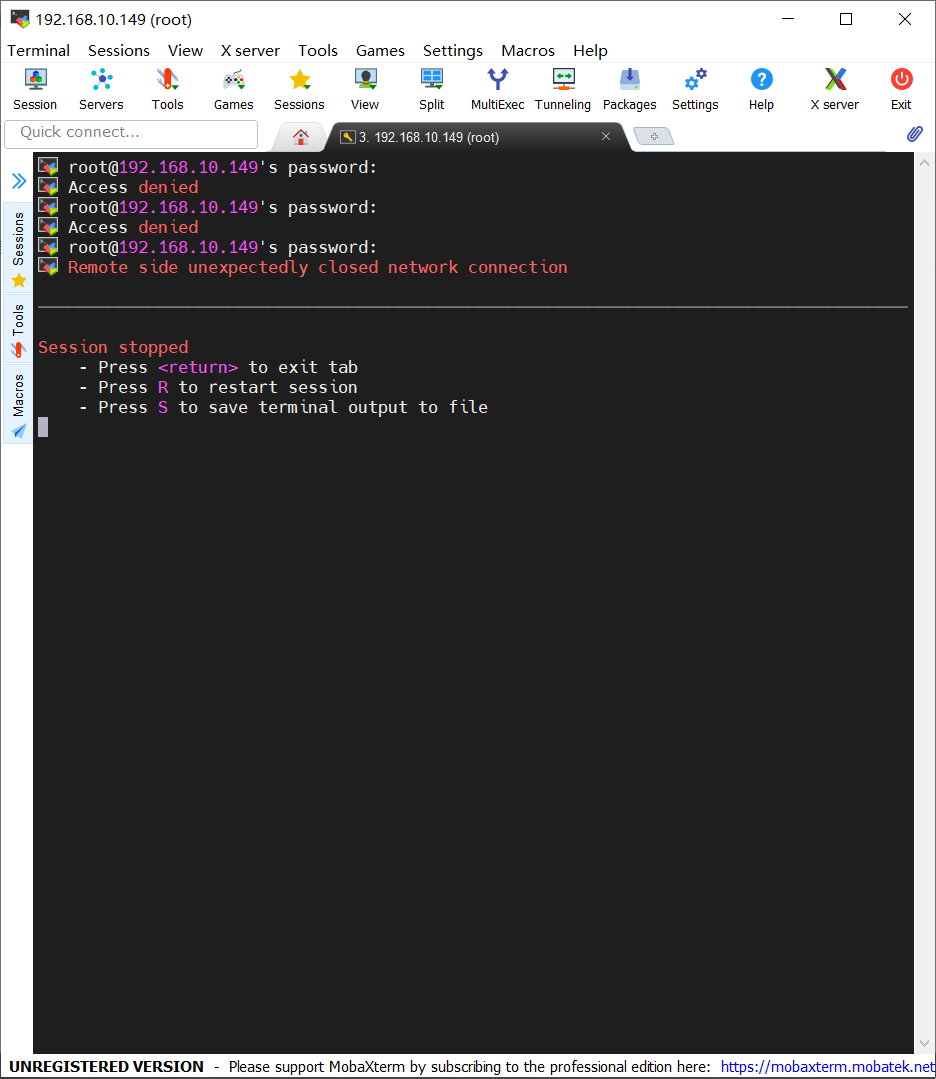
Task: Open the Sessions side panel tab
Action: click(19, 246)
